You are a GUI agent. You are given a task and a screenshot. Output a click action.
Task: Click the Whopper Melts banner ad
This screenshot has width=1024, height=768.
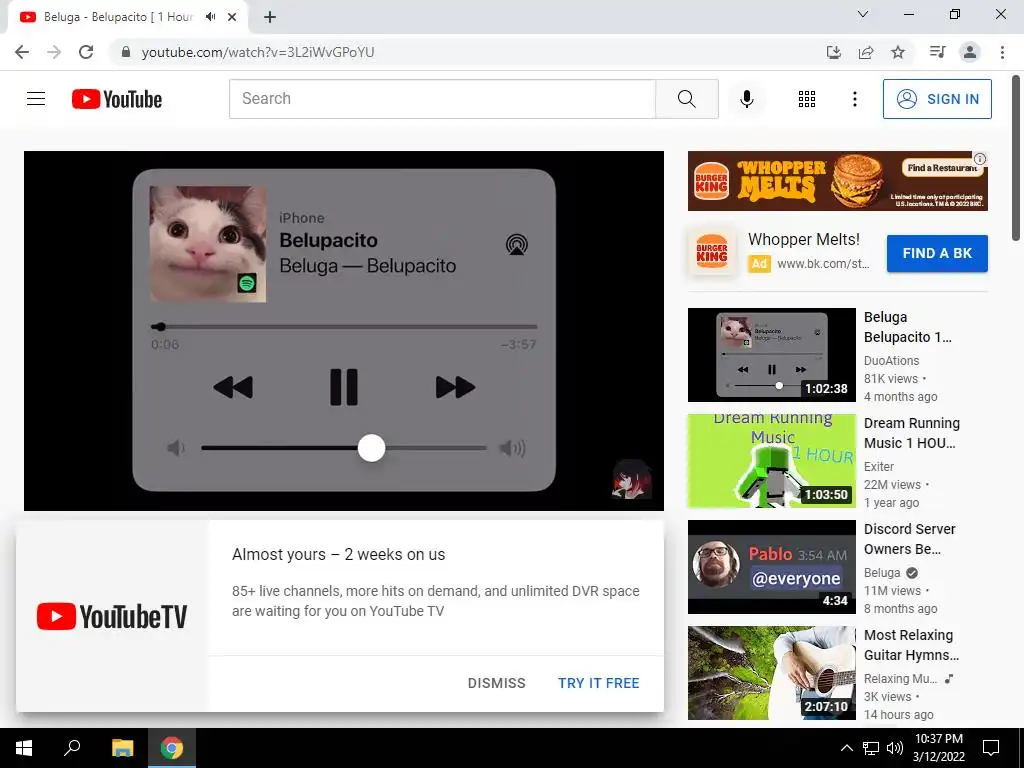pos(837,181)
